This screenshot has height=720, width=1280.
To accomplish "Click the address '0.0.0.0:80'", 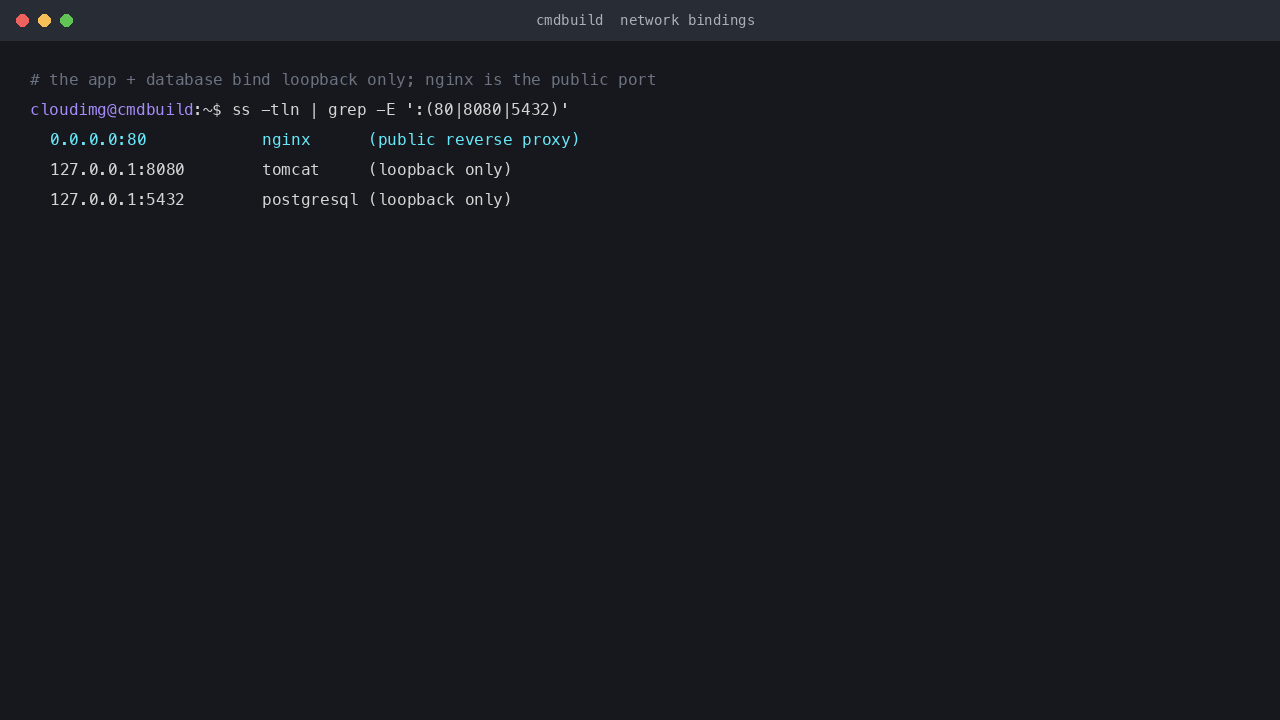I will [x=98, y=140].
